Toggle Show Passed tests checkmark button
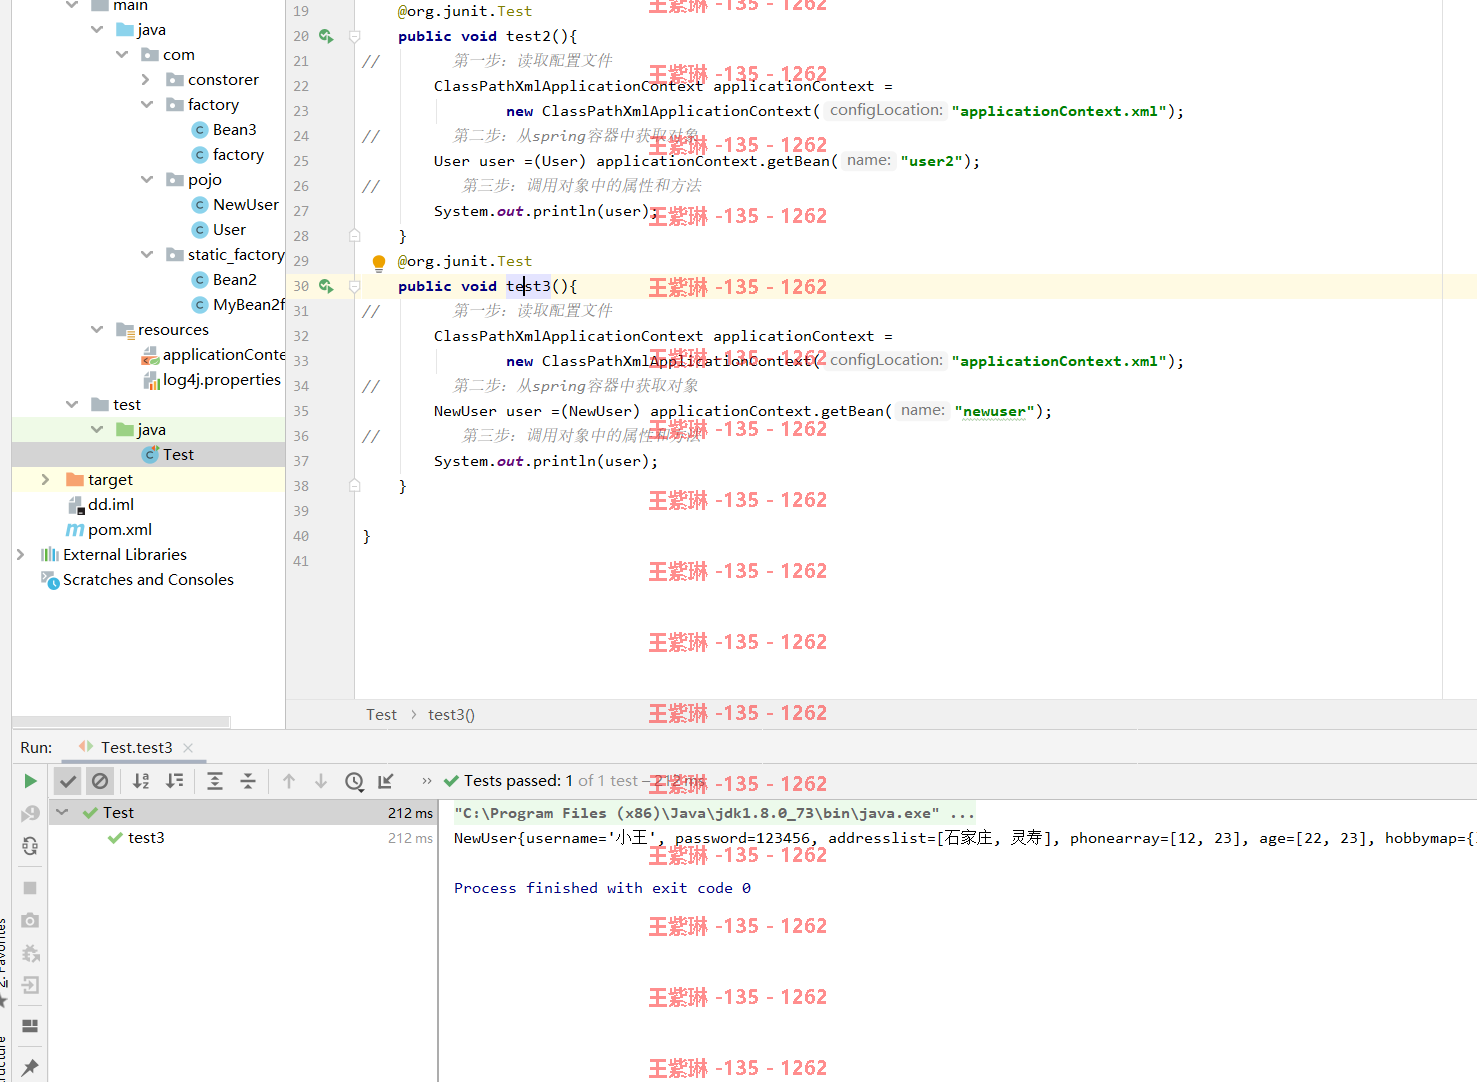The image size is (1477, 1082). tap(68, 781)
